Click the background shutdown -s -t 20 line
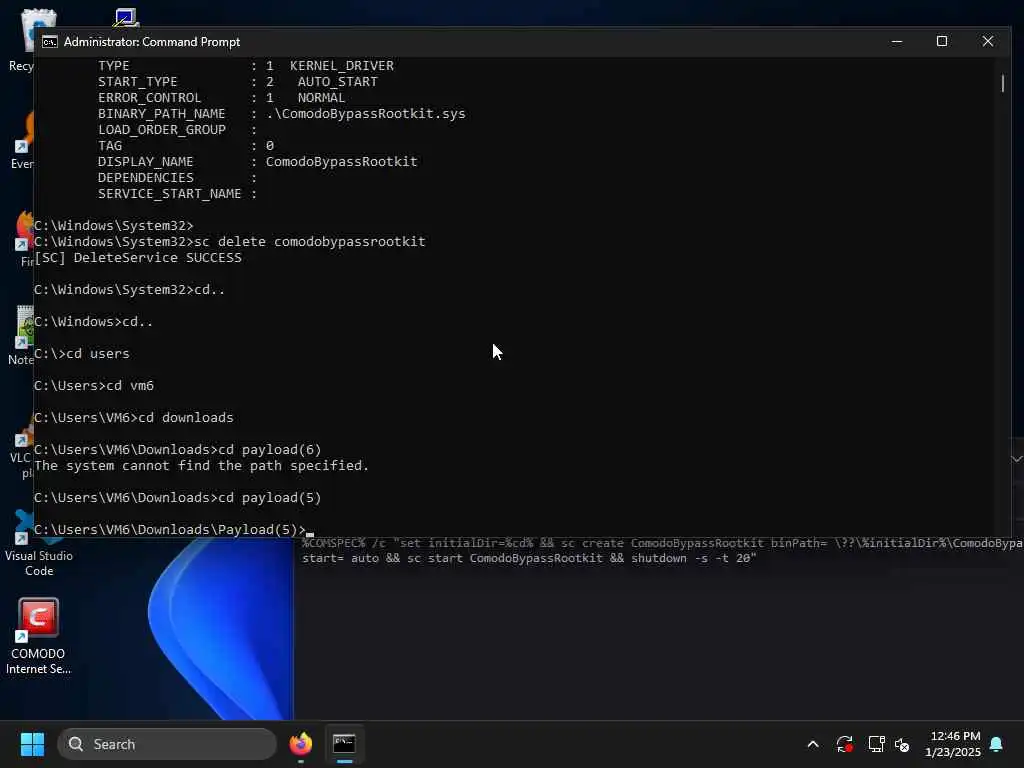 529,558
